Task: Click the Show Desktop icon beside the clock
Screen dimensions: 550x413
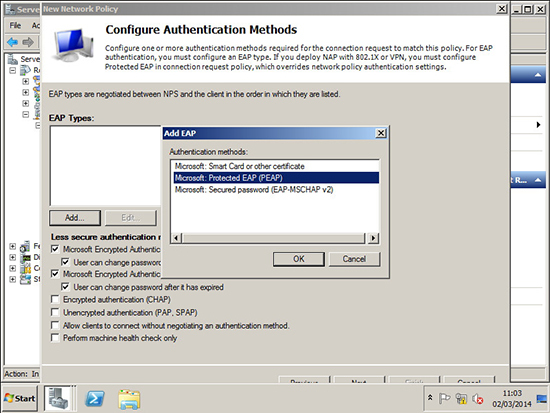Action: [x=542, y=399]
